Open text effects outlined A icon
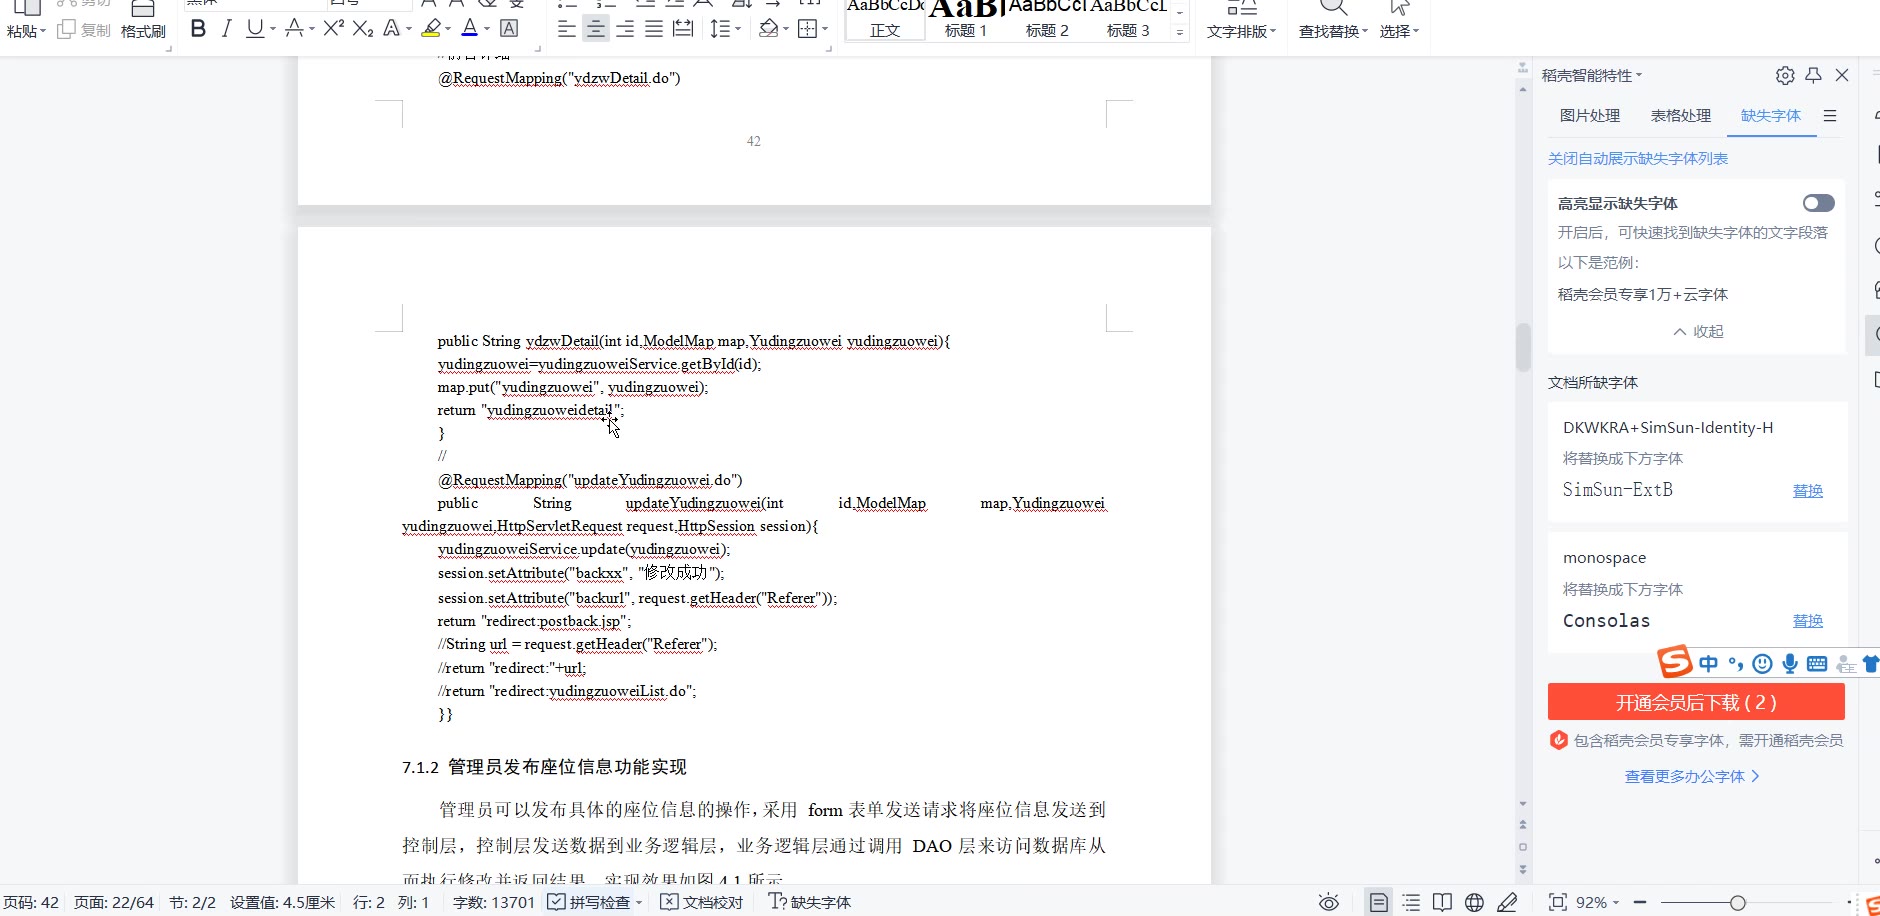 coord(392,29)
